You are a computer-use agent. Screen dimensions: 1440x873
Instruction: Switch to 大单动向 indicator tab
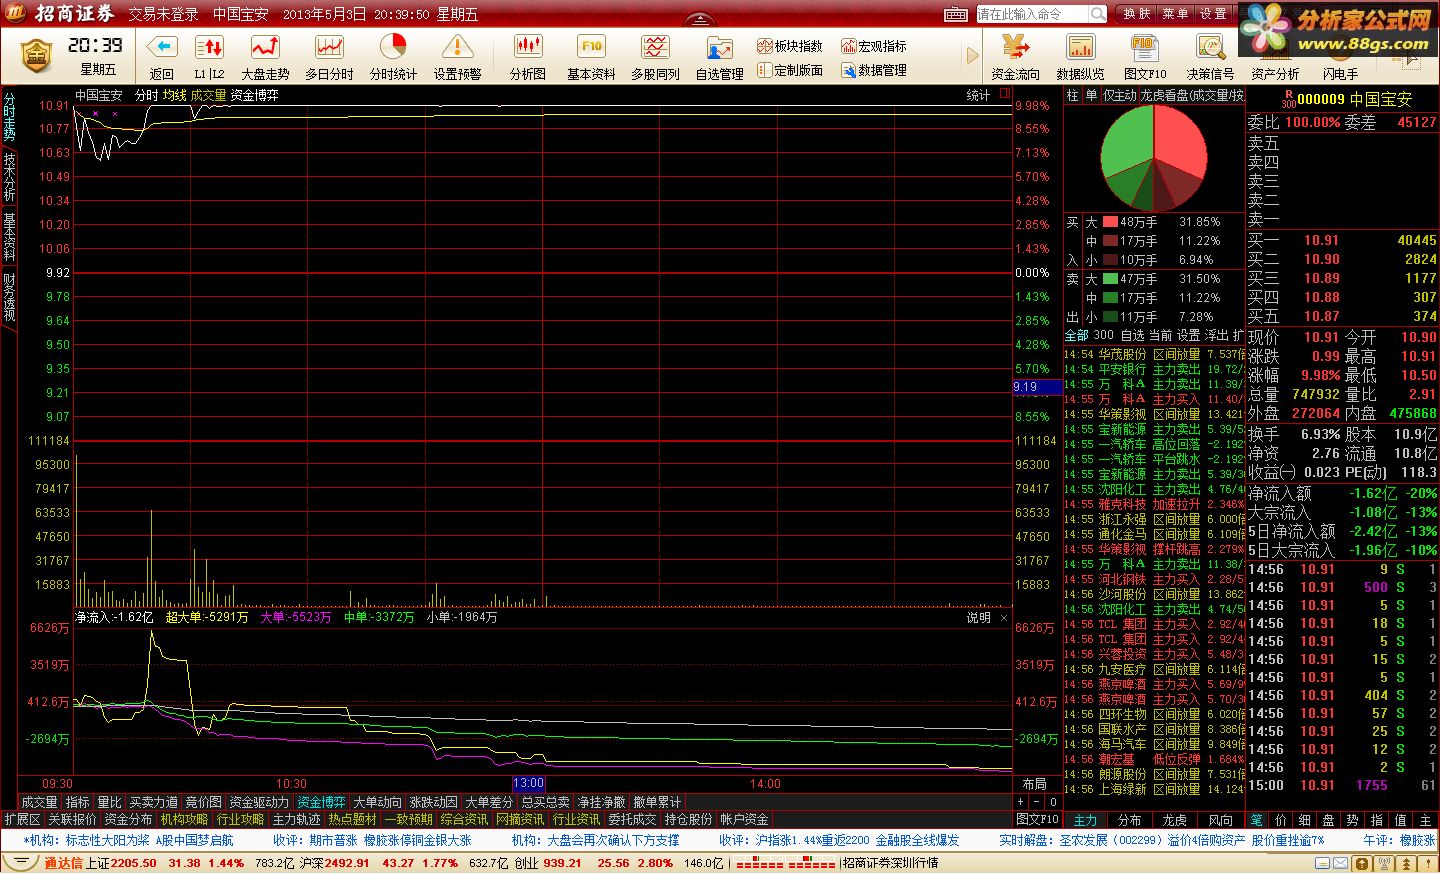pyautogui.click(x=377, y=802)
